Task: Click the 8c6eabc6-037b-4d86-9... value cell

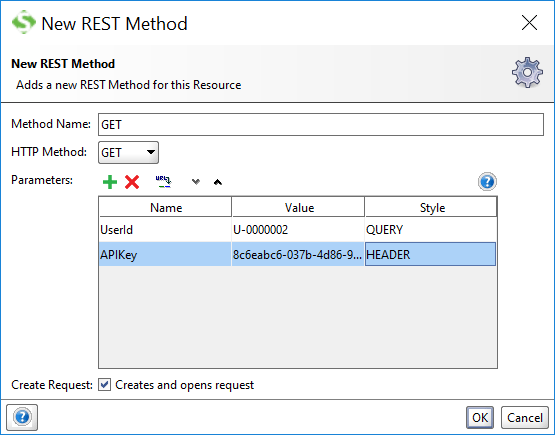Action: pos(298,254)
